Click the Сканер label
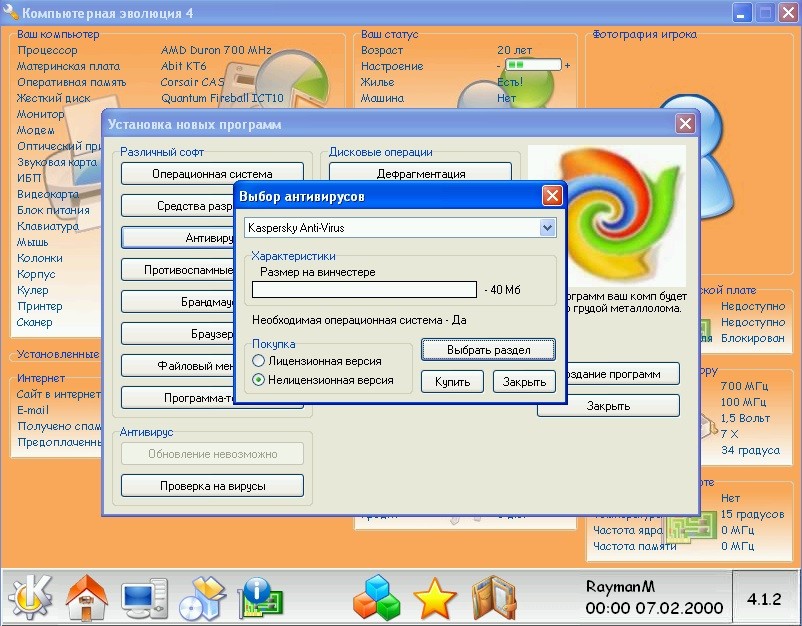 [x=34, y=322]
